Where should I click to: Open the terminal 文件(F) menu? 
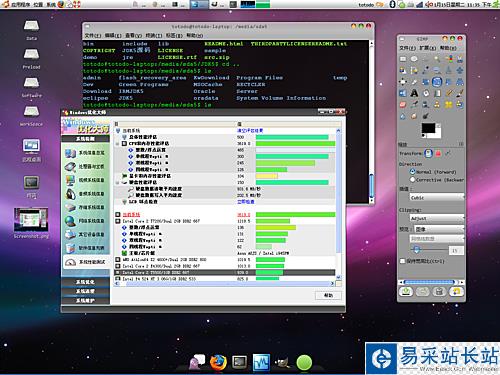click(x=93, y=35)
